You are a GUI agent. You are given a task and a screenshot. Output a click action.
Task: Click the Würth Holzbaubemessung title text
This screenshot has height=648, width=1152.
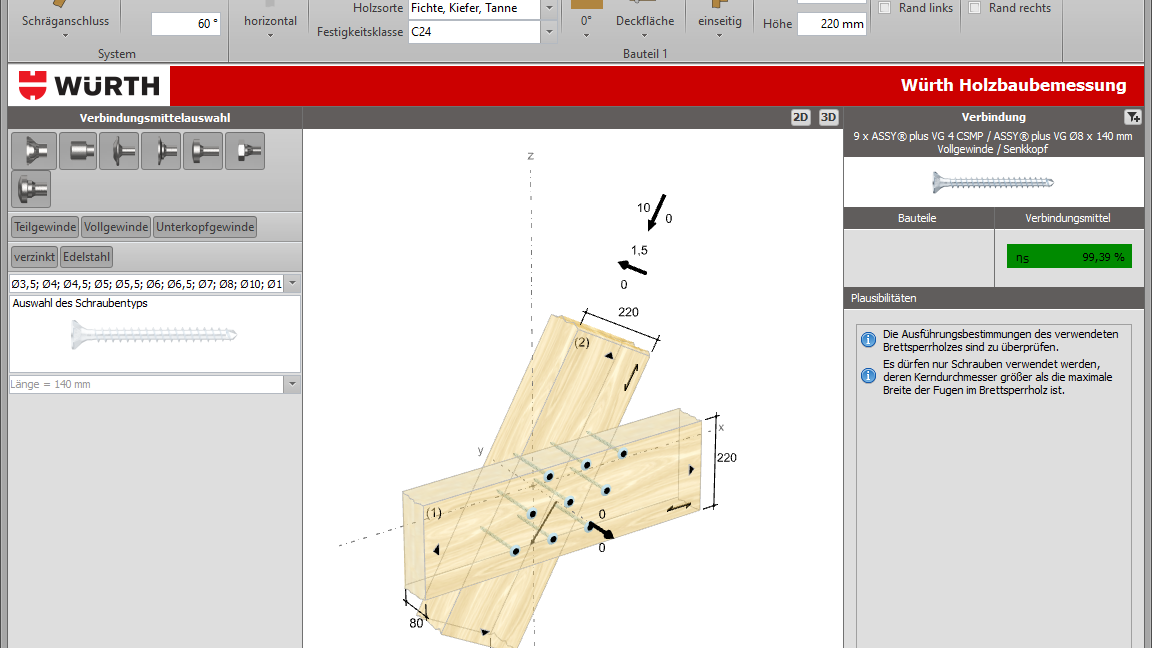[x=1013, y=85]
